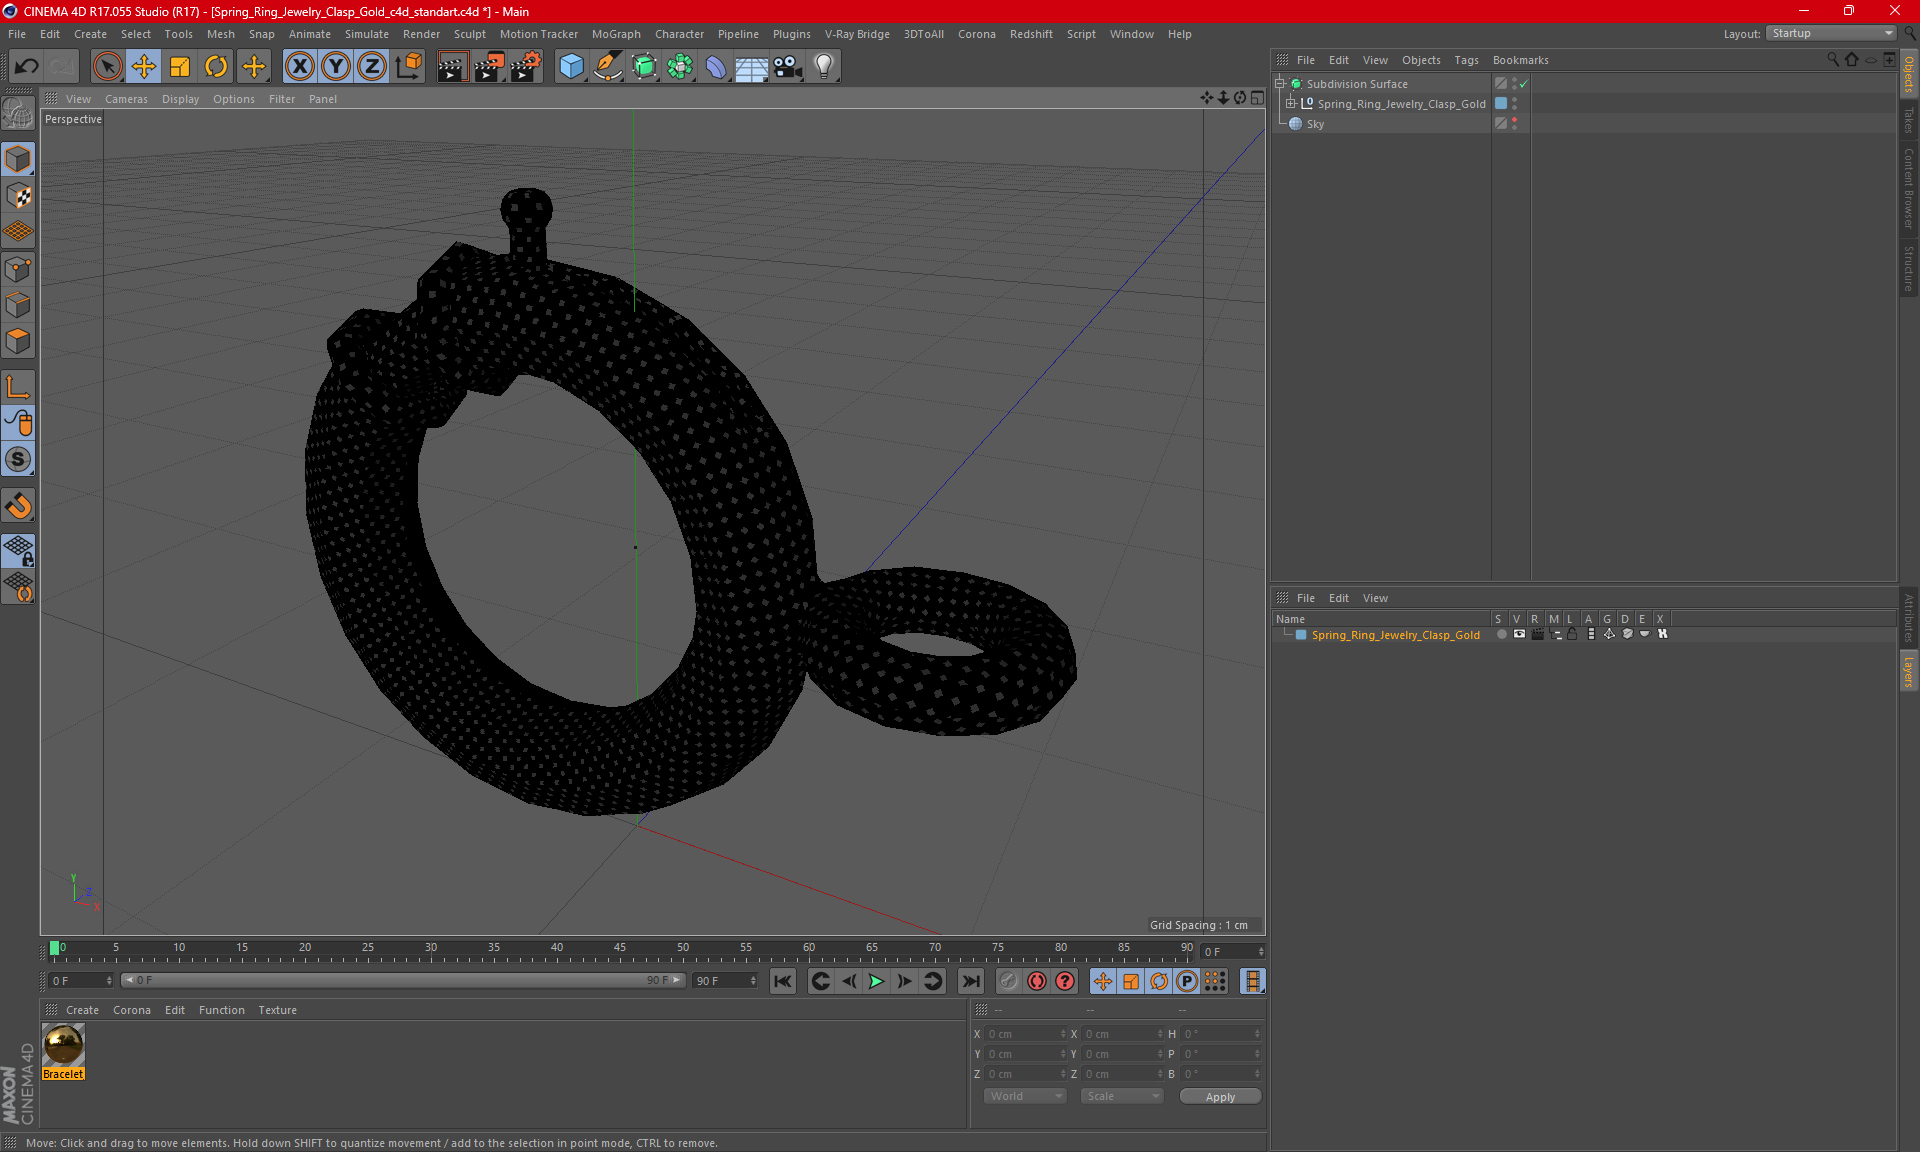The image size is (1920, 1152).
Task: Select the Bracelet material thumbnail
Action: [63, 1046]
